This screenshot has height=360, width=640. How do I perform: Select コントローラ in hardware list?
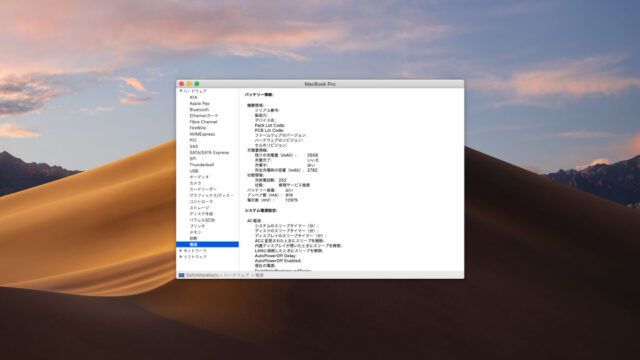pyautogui.click(x=201, y=202)
